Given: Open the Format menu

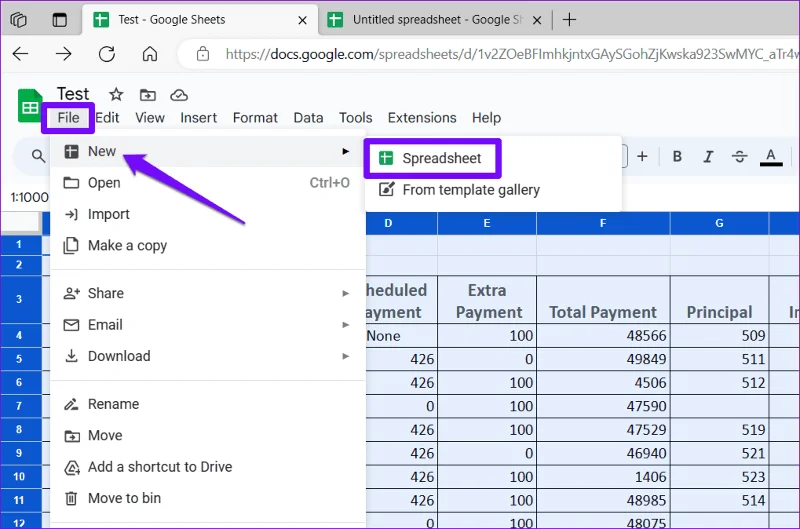Looking at the screenshot, I should [255, 118].
